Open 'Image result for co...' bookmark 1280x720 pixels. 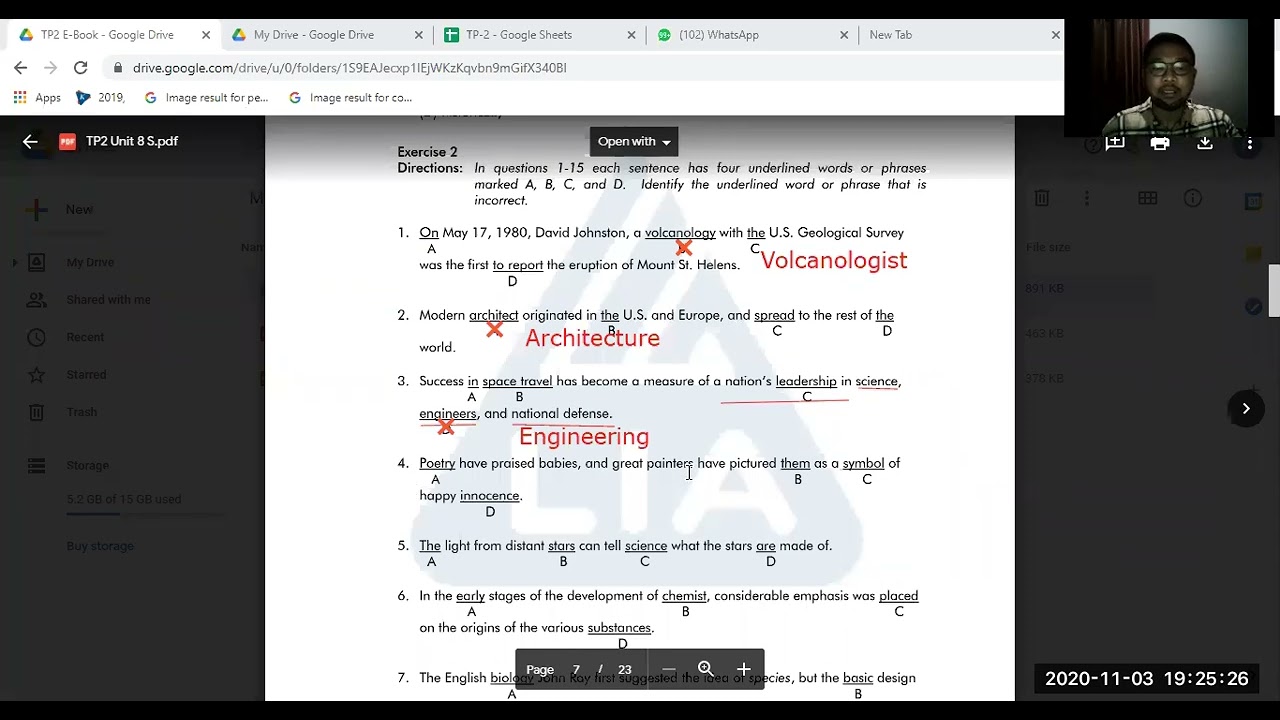[x=351, y=98]
